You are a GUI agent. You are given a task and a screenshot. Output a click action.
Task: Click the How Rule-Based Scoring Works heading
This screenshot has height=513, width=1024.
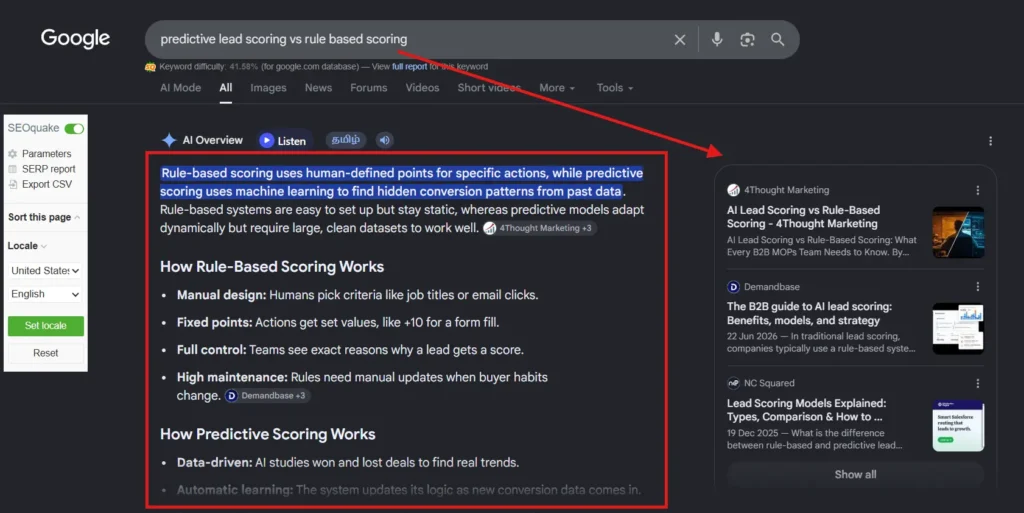click(272, 267)
